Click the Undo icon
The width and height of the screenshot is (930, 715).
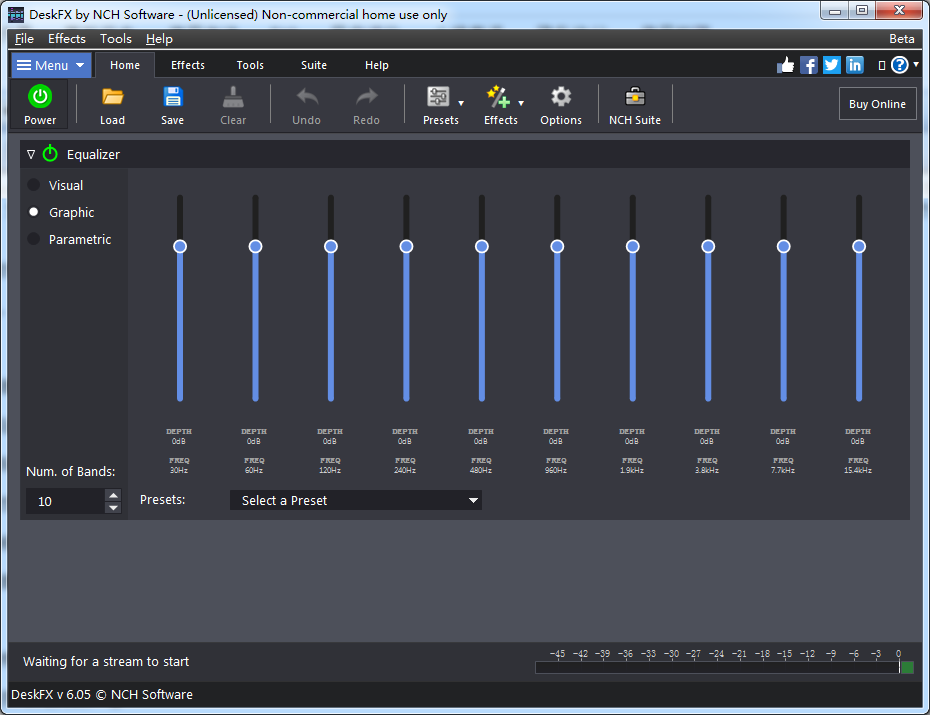306,104
